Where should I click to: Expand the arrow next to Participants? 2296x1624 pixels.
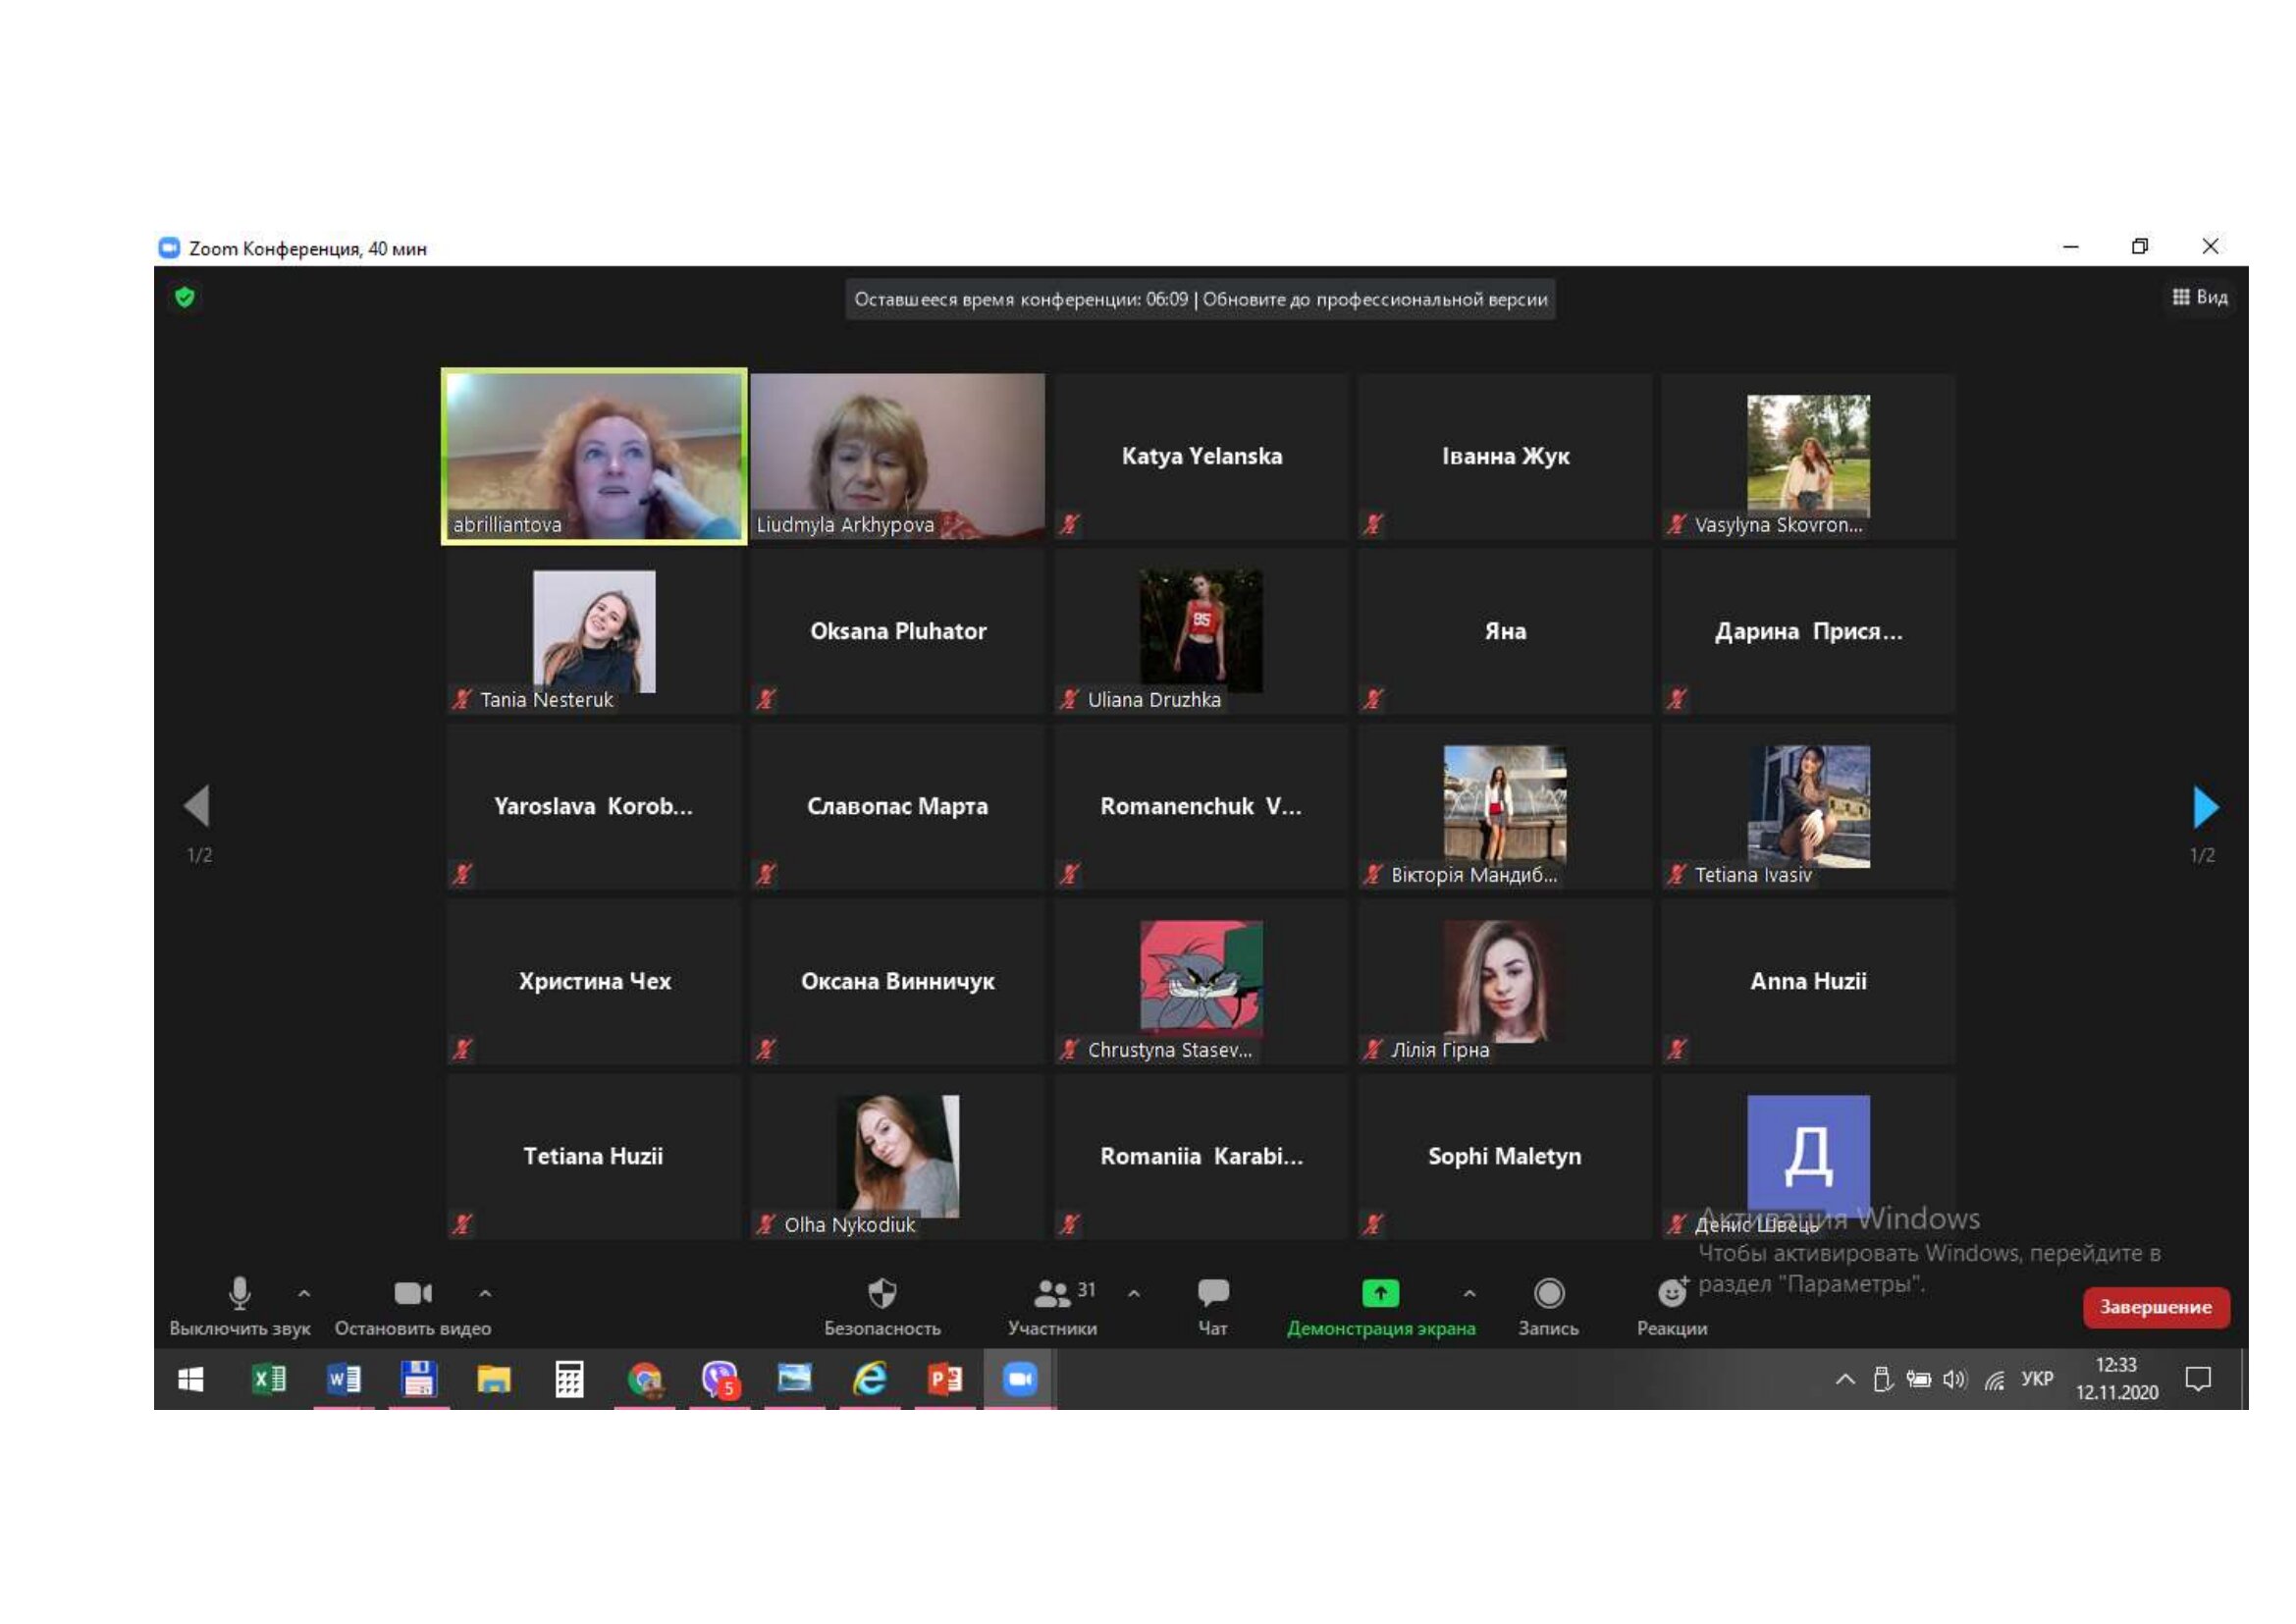point(1134,1294)
